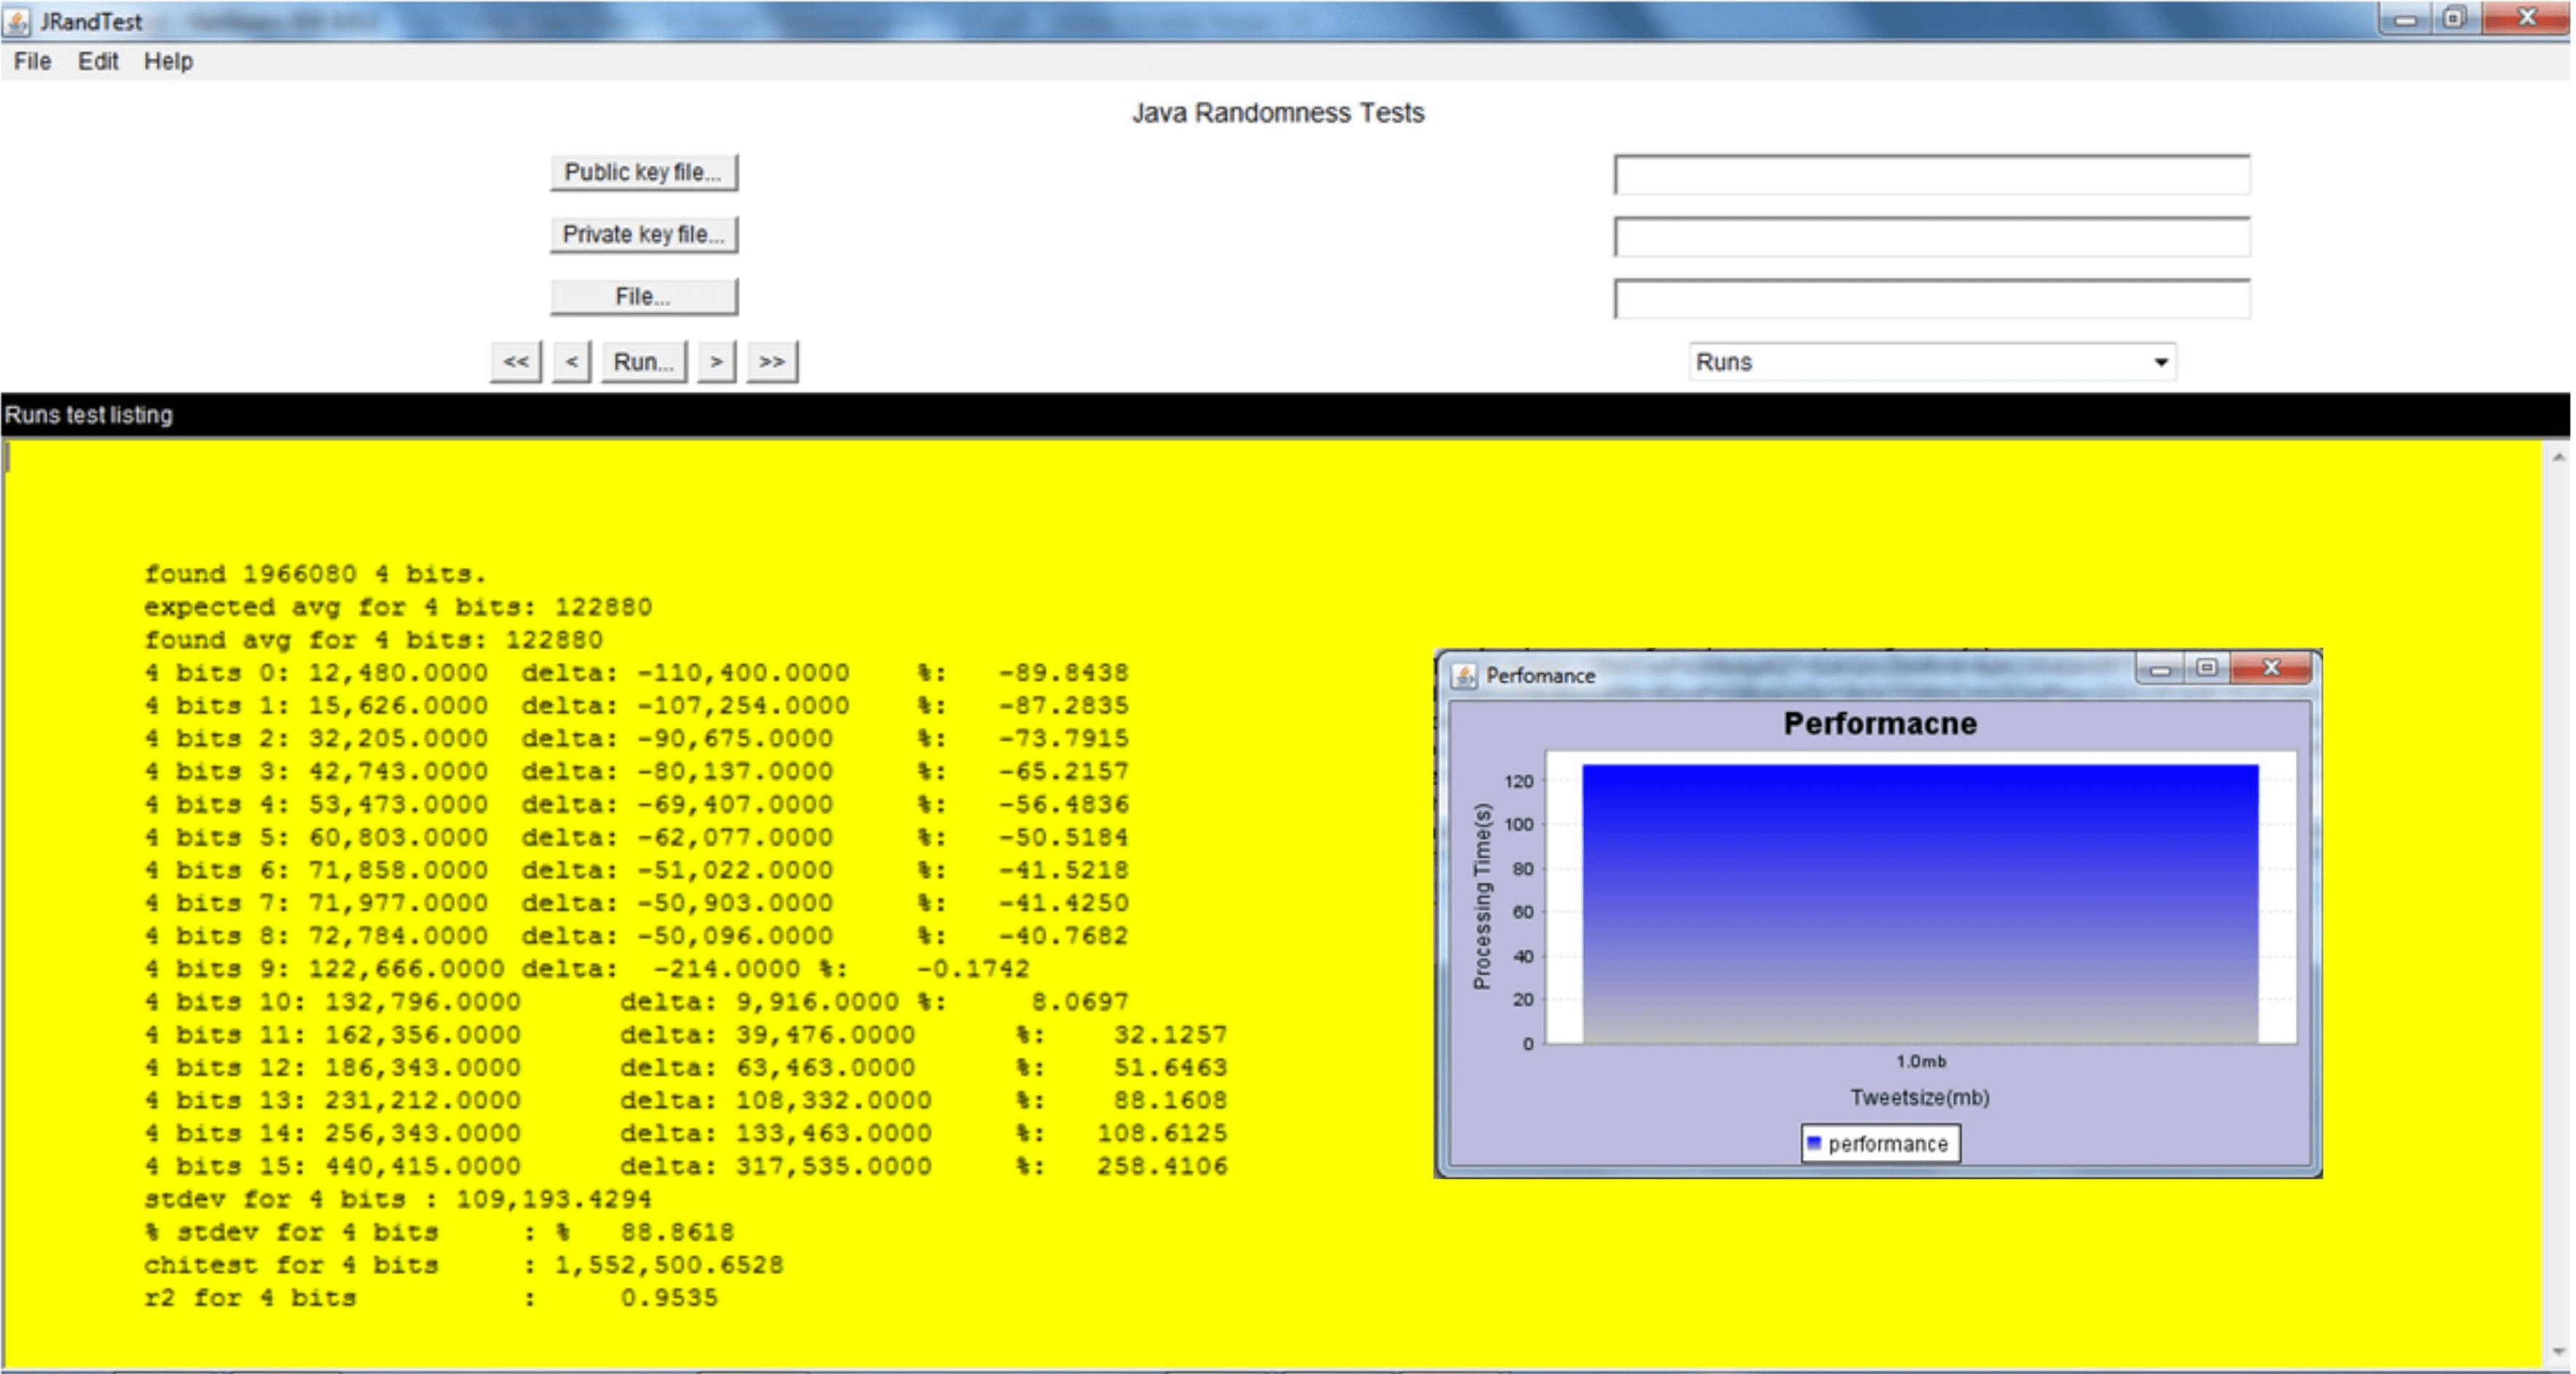
Task: Open the File menu
Action: tap(32, 62)
